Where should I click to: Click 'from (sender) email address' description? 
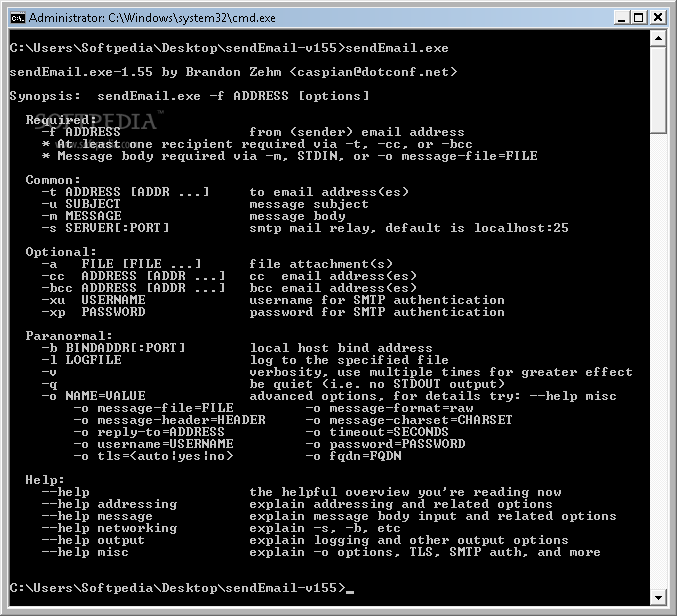click(357, 132)
